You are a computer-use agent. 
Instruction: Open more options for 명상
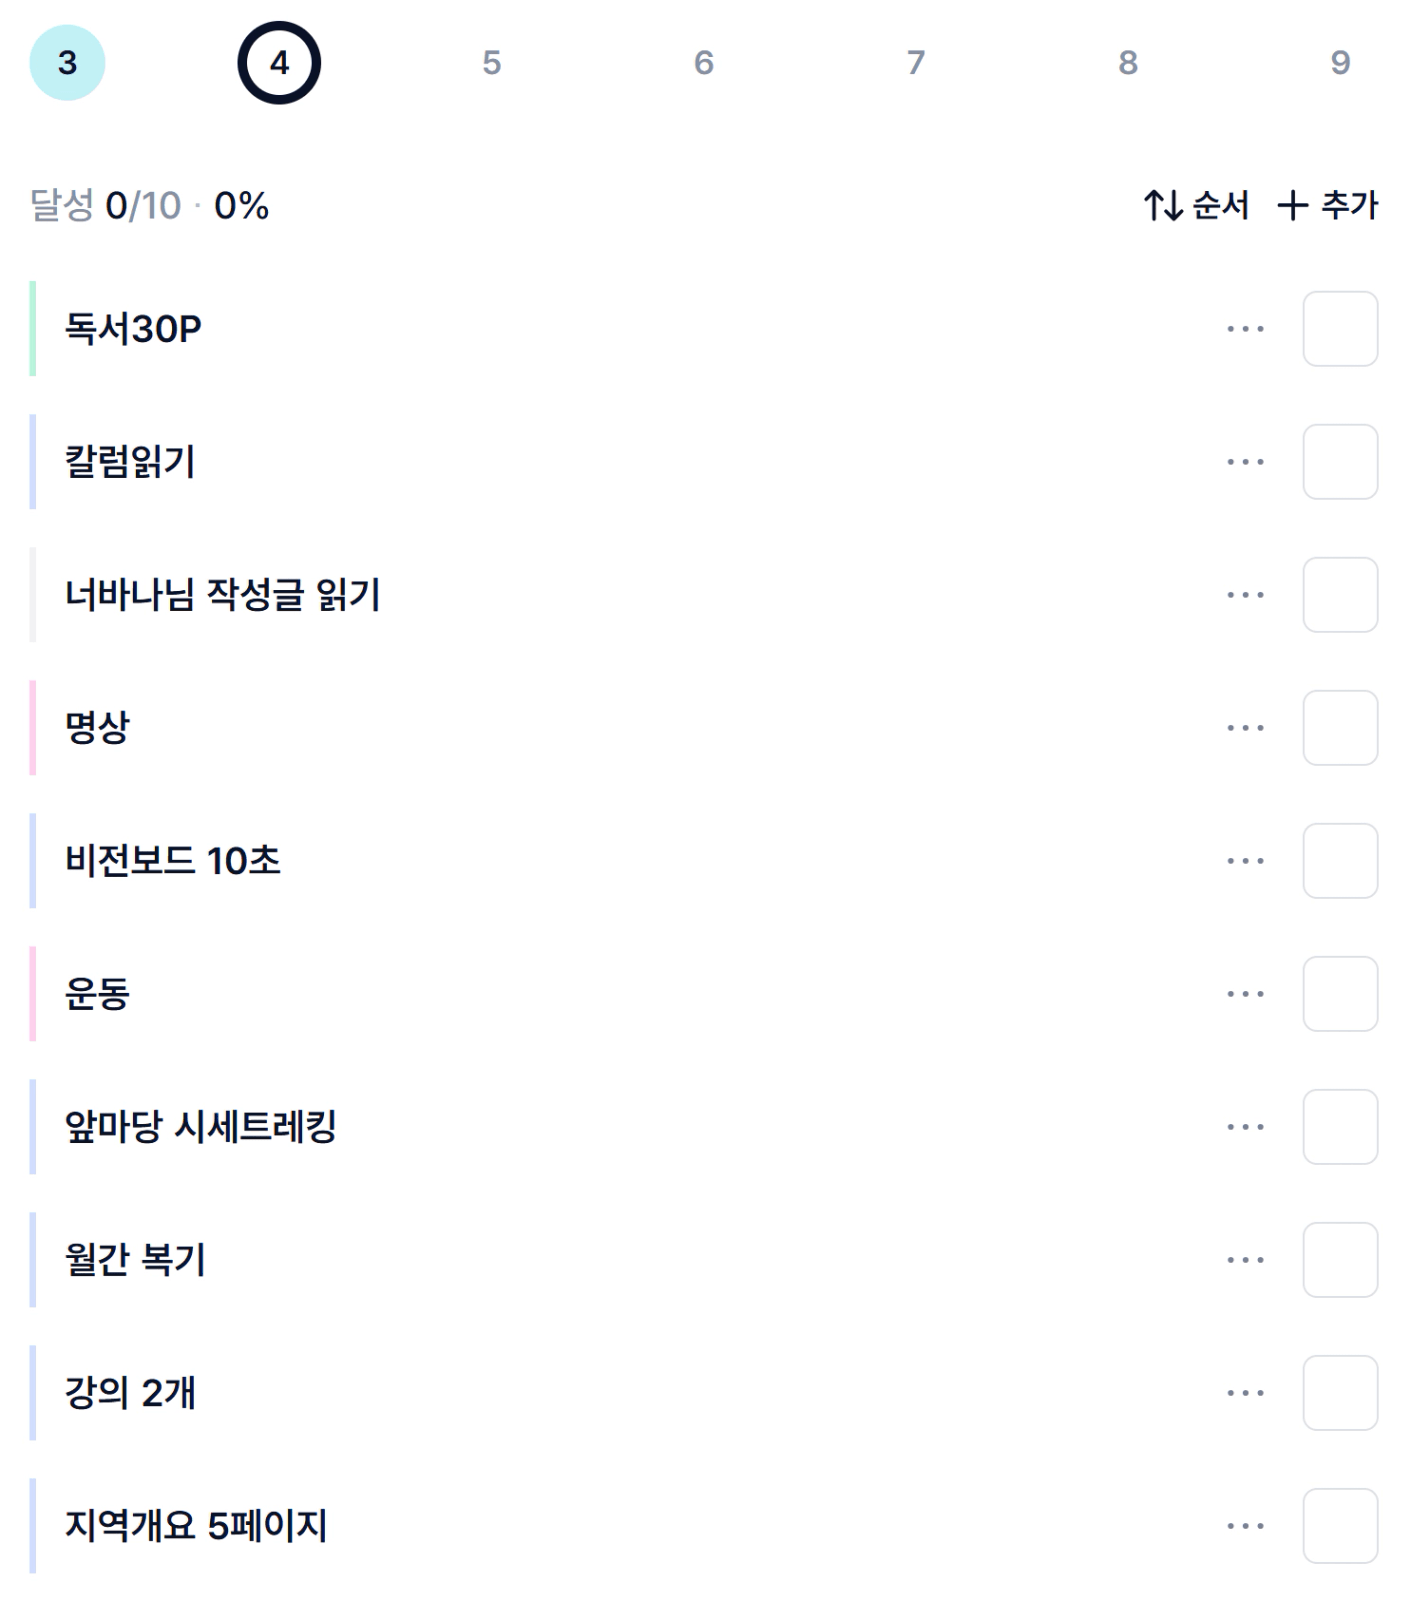(1245, 728)
